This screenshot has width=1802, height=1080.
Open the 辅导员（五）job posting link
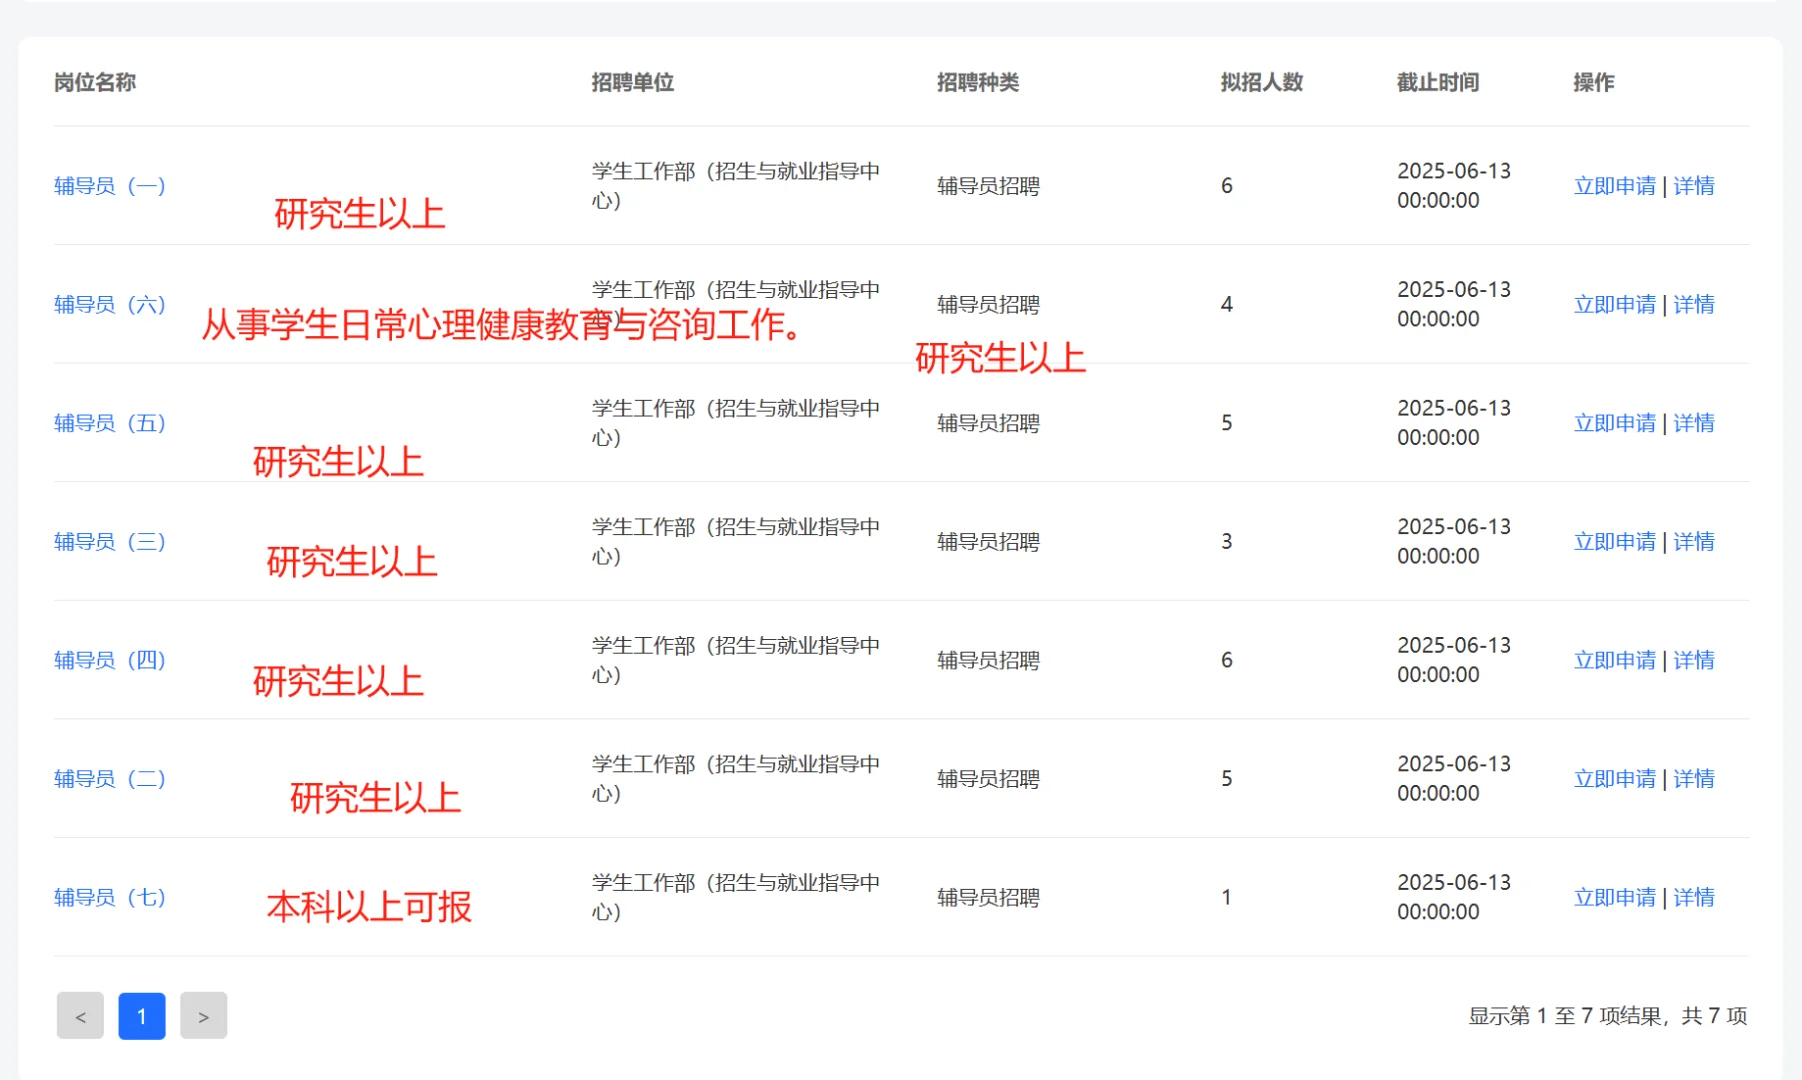(x=109, y=423)
